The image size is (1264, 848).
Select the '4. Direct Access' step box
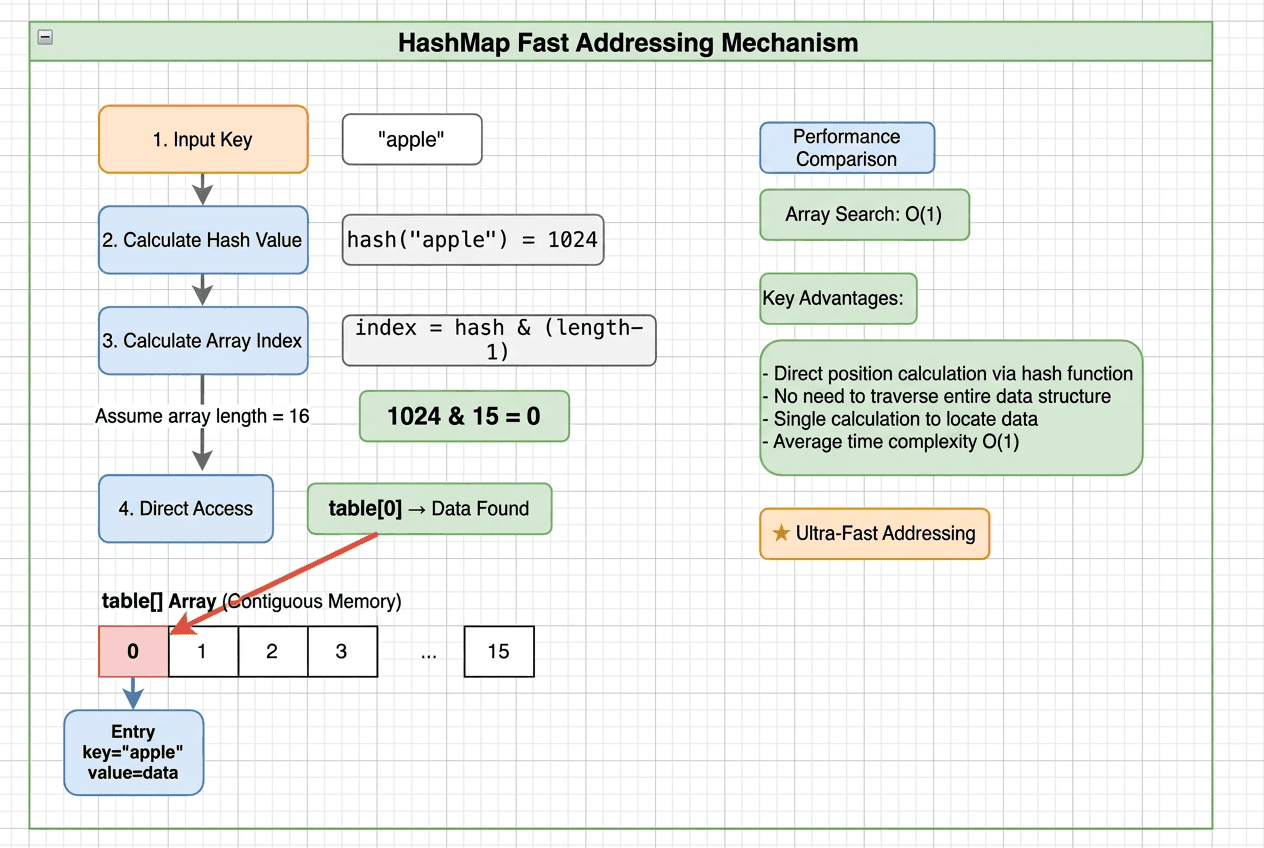(186, 509)
